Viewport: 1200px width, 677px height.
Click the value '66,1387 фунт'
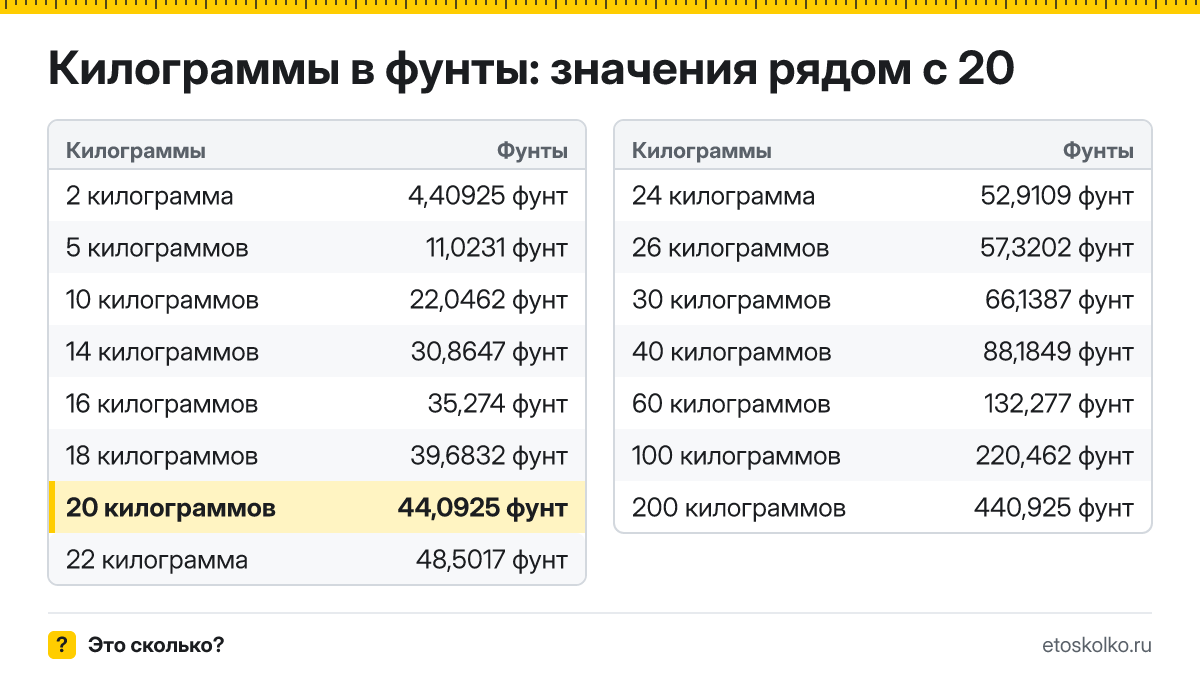[1060, 300]
